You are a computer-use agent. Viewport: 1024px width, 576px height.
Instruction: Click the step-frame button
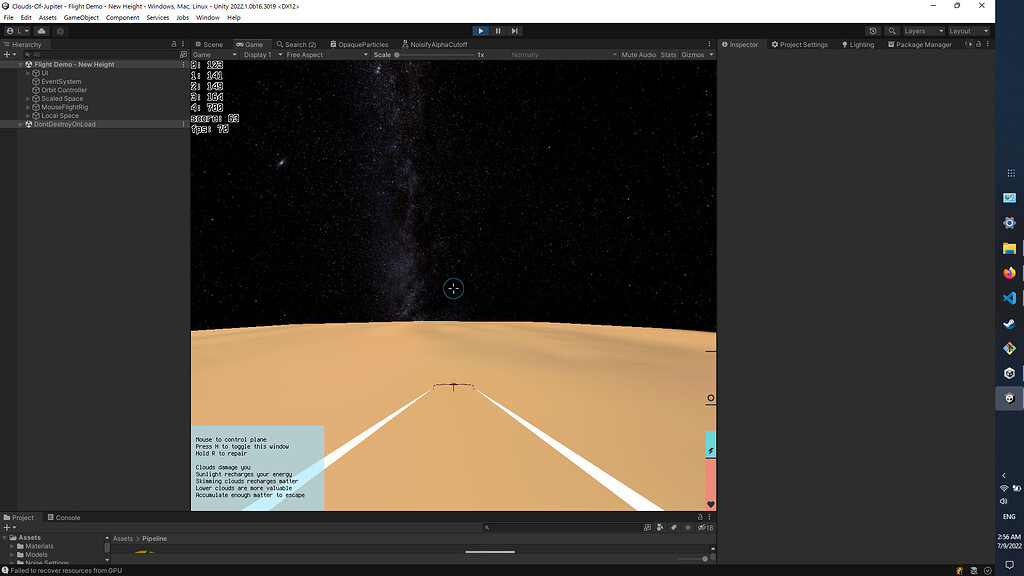[514, 30]
